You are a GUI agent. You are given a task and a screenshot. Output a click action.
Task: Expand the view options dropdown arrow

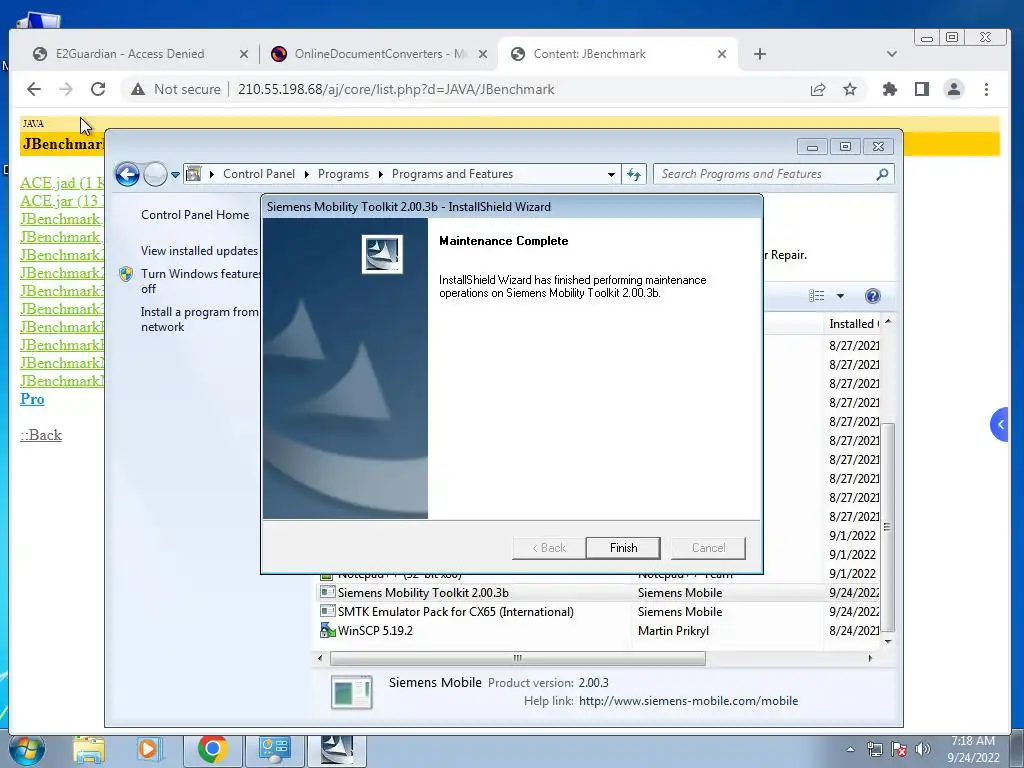click(x=840, y=296)
